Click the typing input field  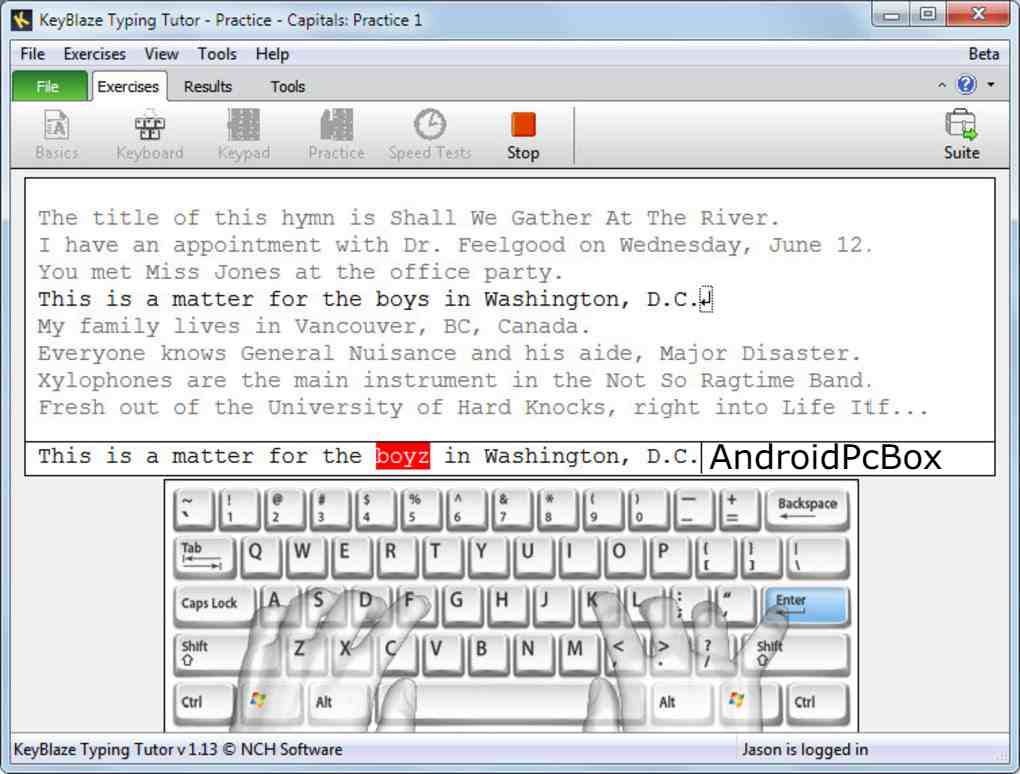click(x=509, y=458)
